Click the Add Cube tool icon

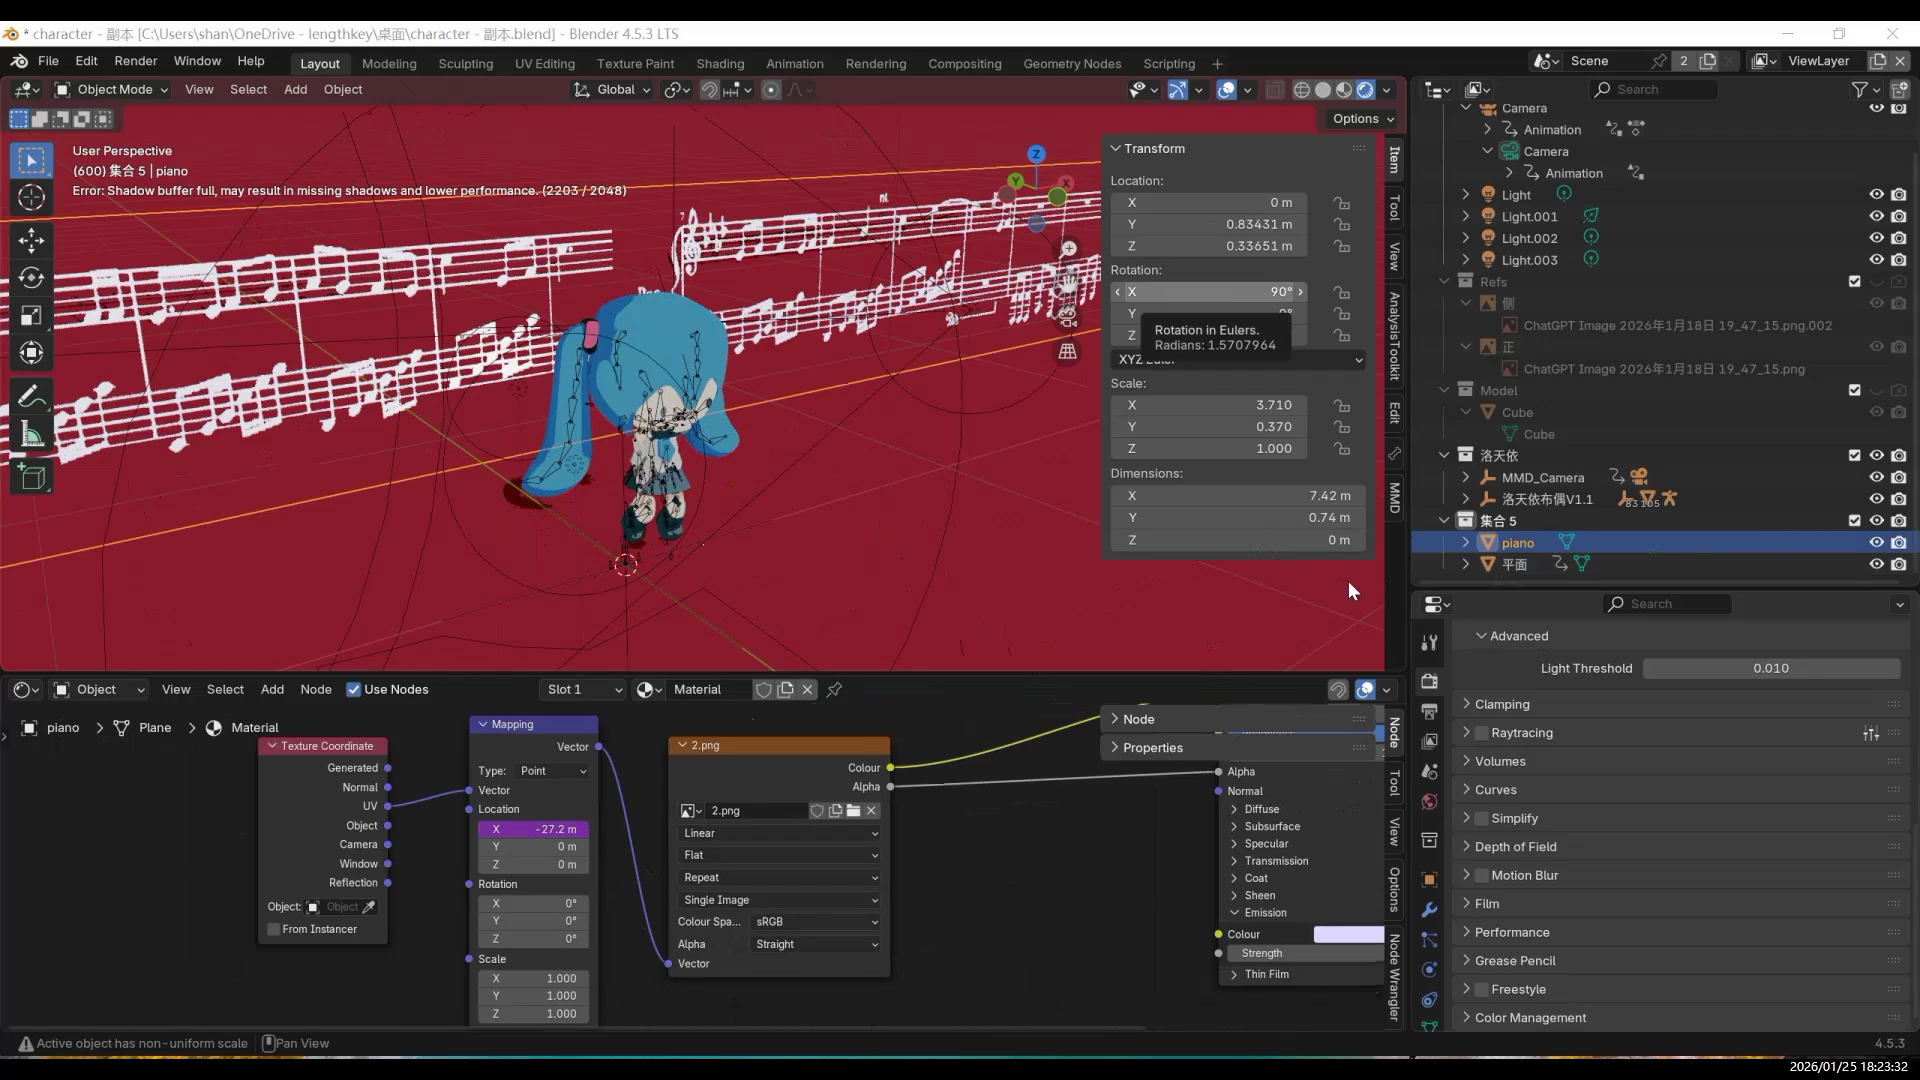pos(31,478)
